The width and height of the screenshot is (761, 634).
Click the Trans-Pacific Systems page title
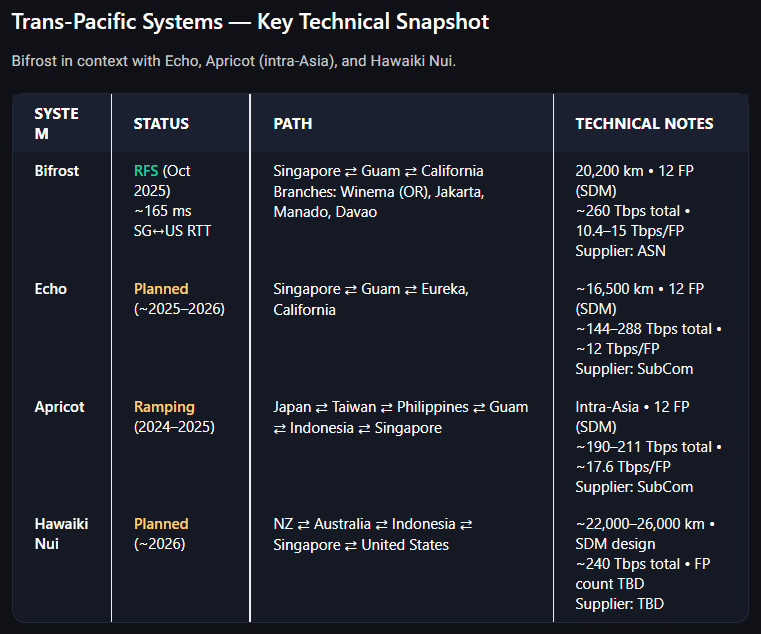tap(250, 22)
